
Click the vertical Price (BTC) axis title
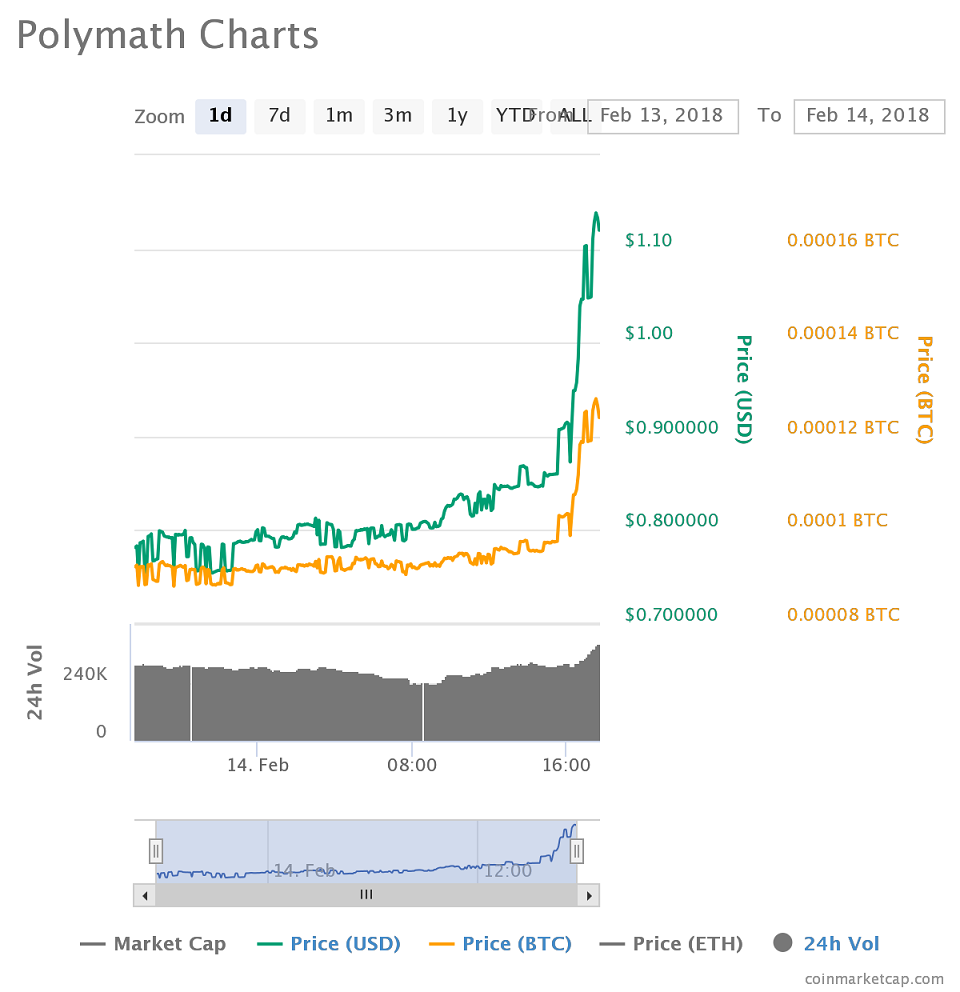pyautogui.click(x=925, y=390)
